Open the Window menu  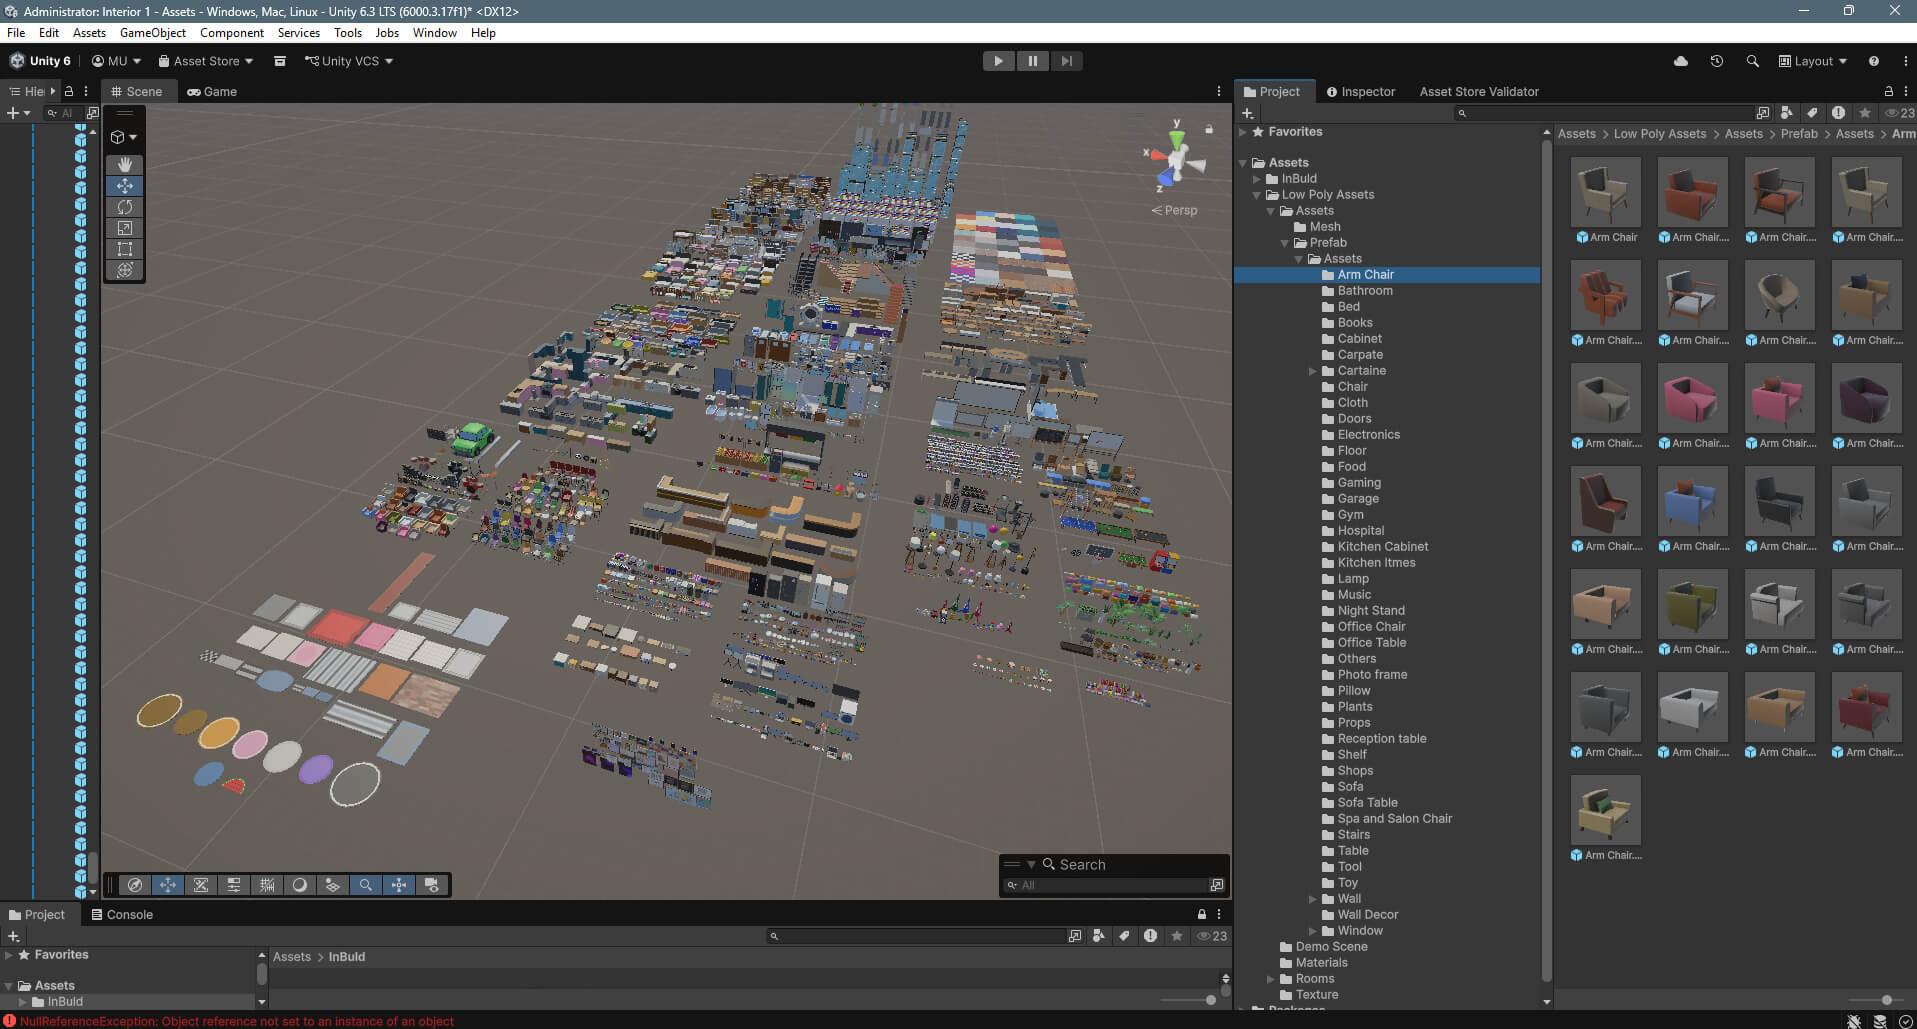pyautogui.click(x=435, y=33)
